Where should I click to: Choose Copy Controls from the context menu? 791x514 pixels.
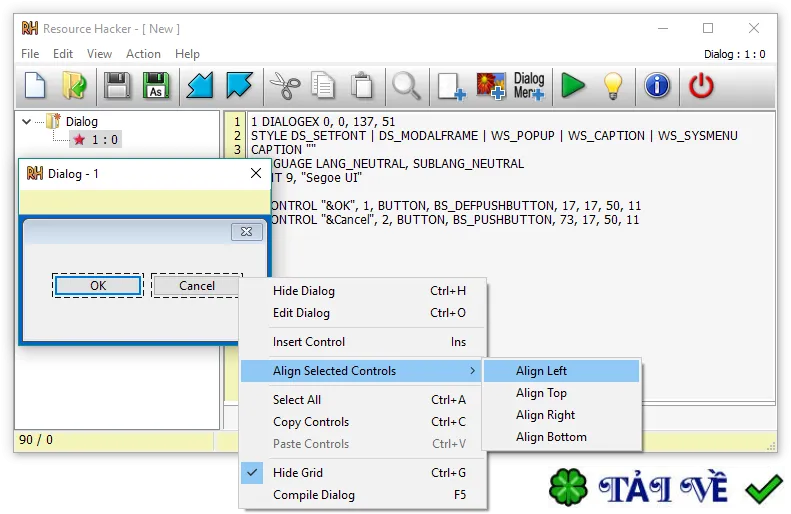pyautogui.click(x=363, y=422)
